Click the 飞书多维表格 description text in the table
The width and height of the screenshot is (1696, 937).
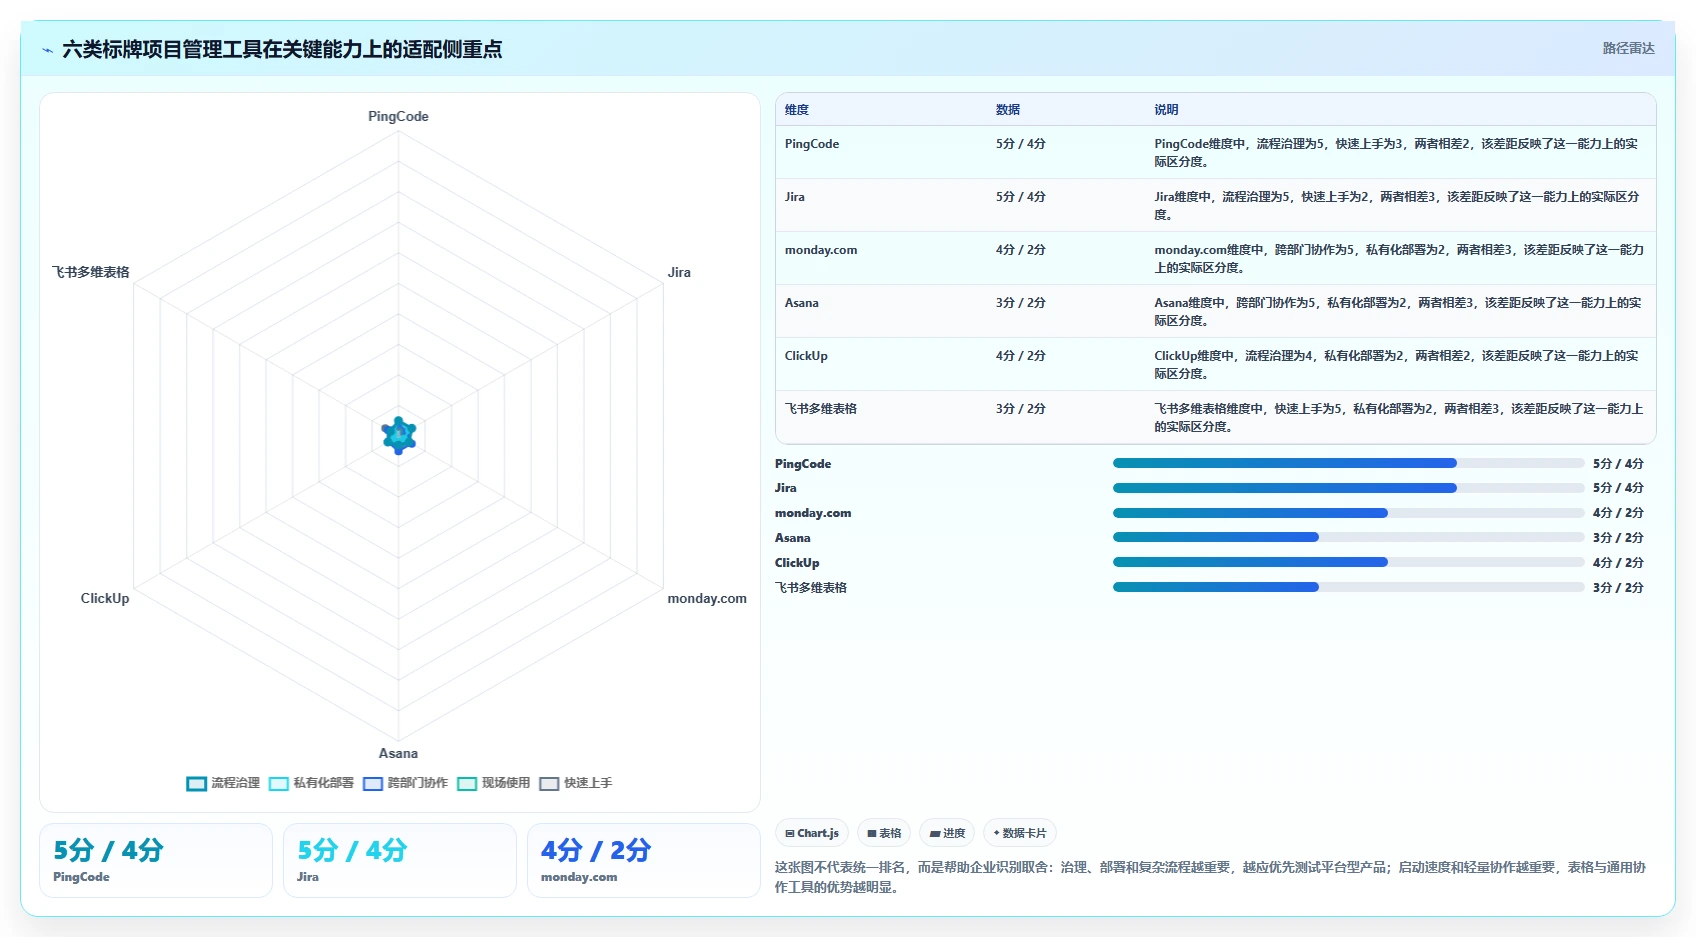click(x=1399, y=418)
